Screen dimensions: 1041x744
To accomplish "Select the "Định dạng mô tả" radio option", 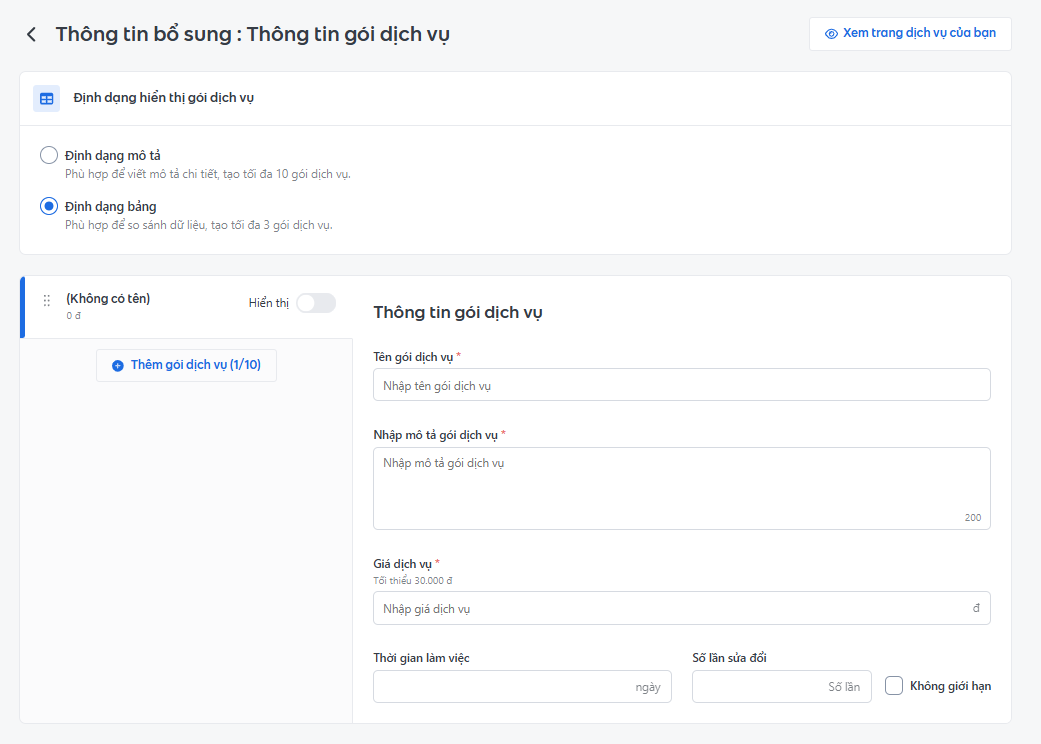I will click(49, 155).
